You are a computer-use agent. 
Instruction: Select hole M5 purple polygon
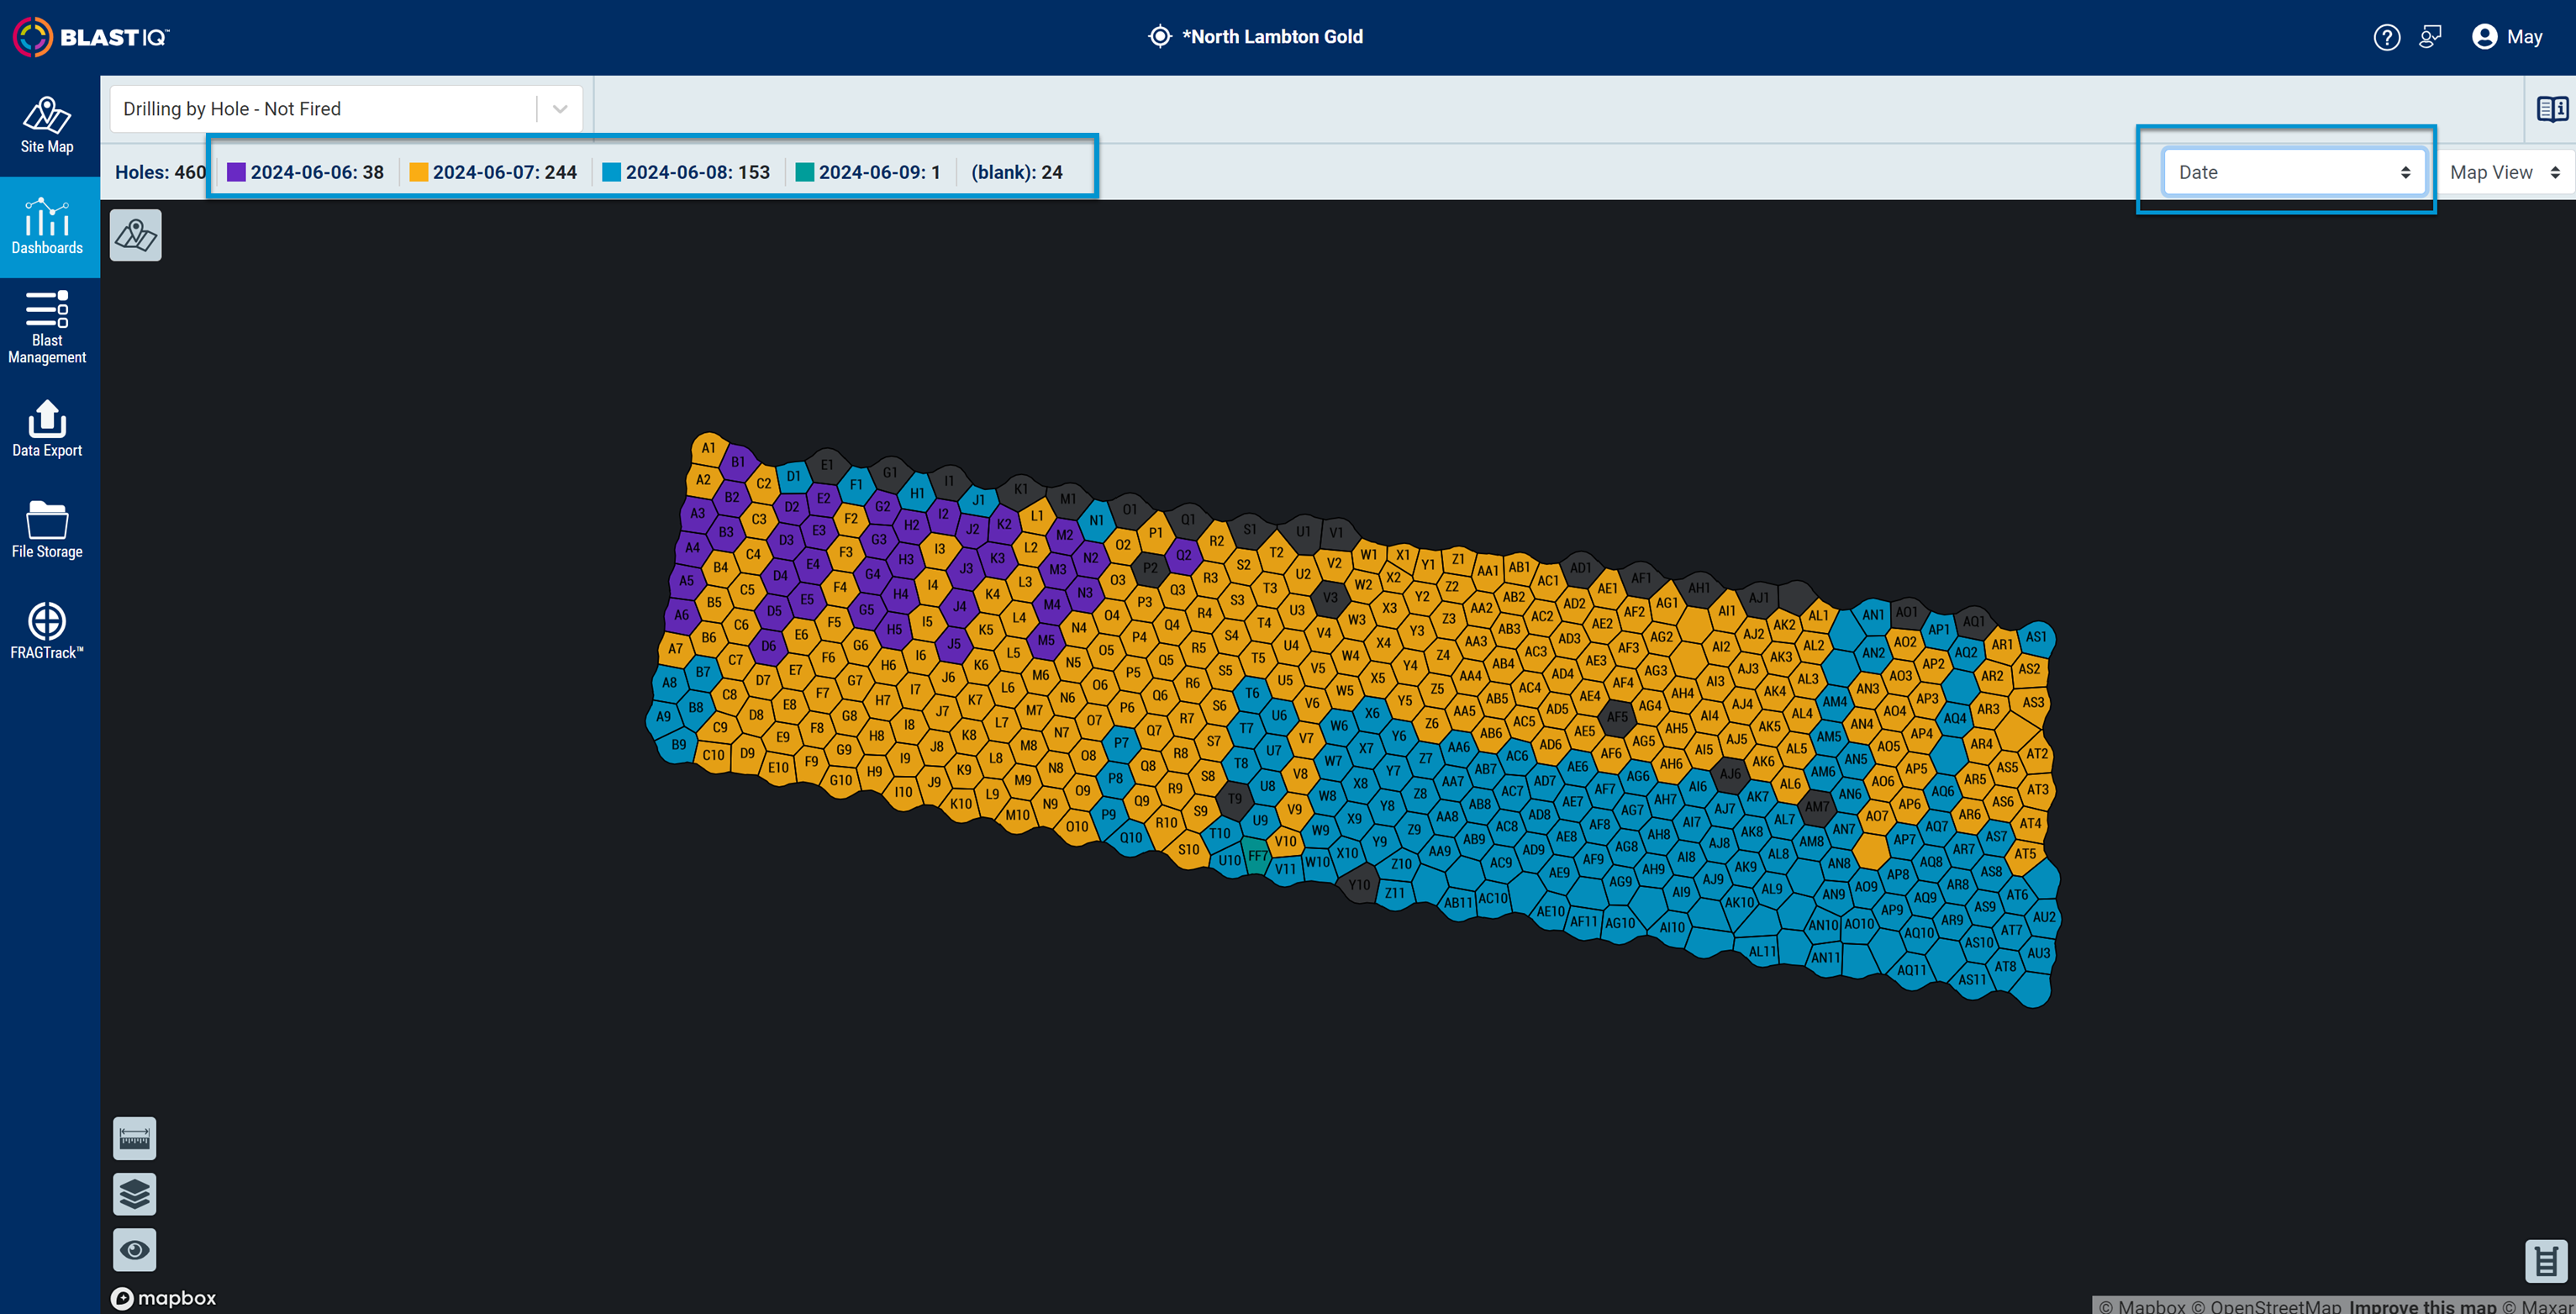point(1046,640)
